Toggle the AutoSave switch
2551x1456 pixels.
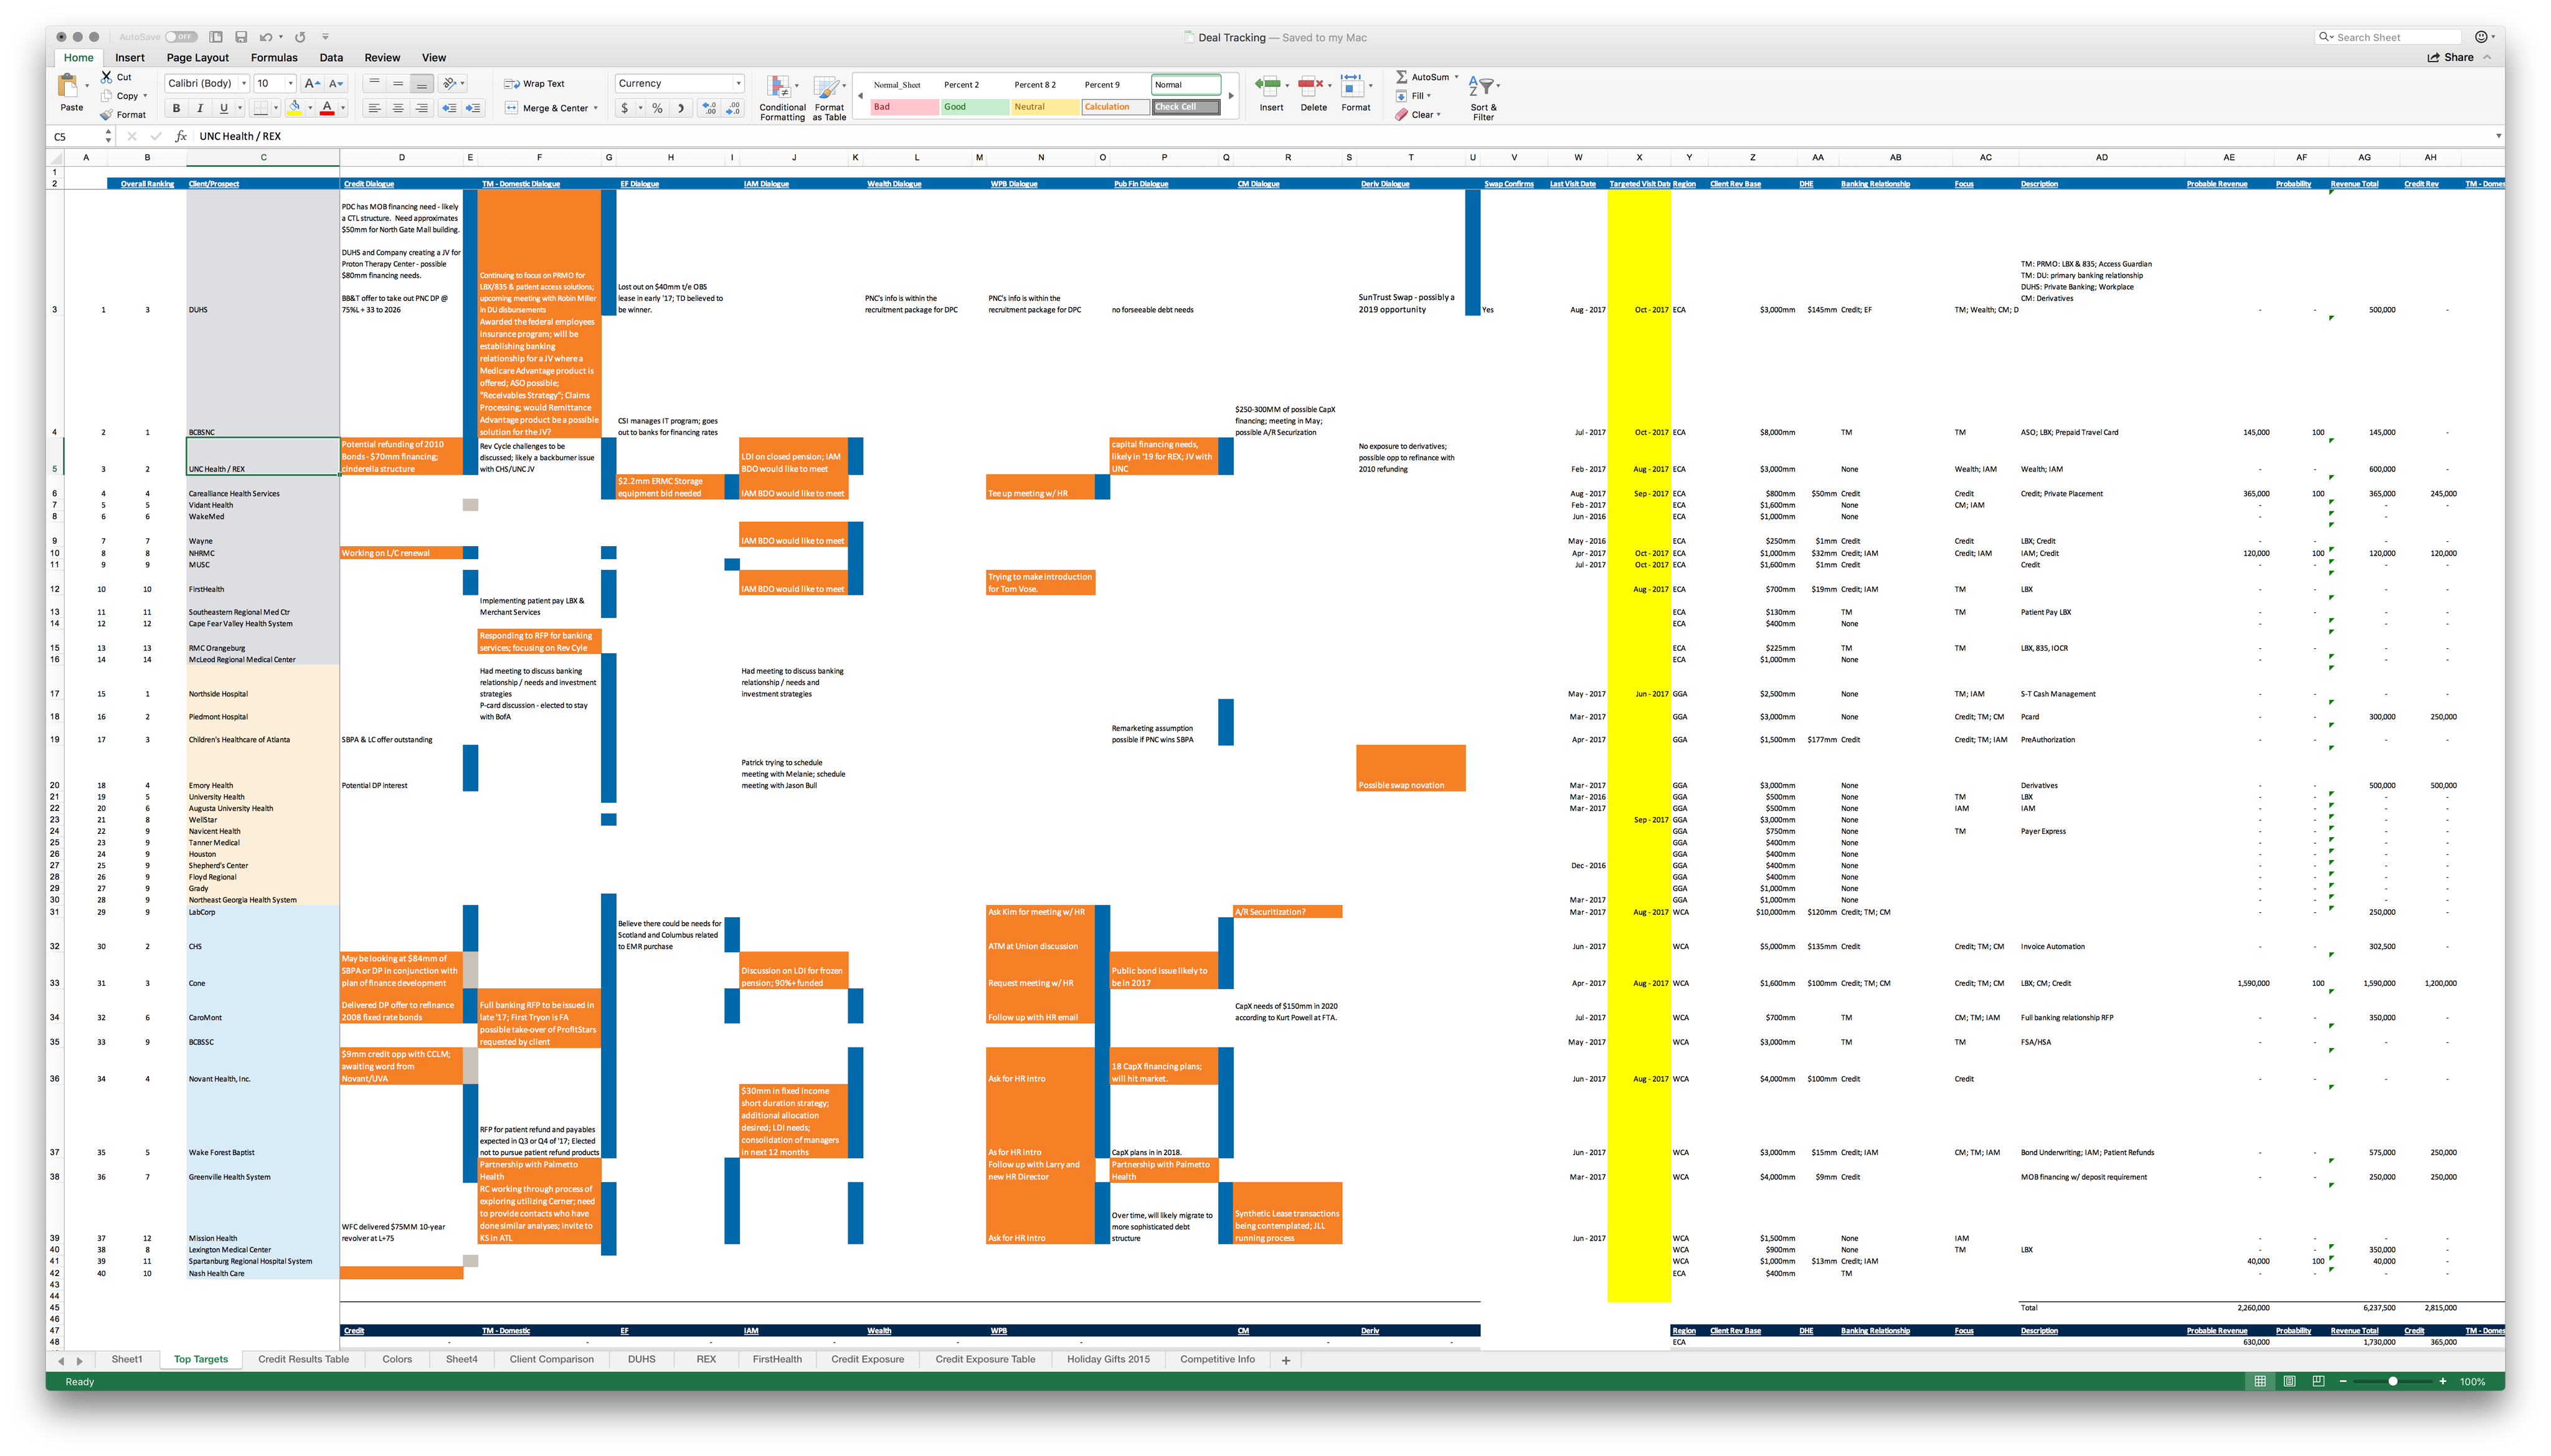[181, 37]
